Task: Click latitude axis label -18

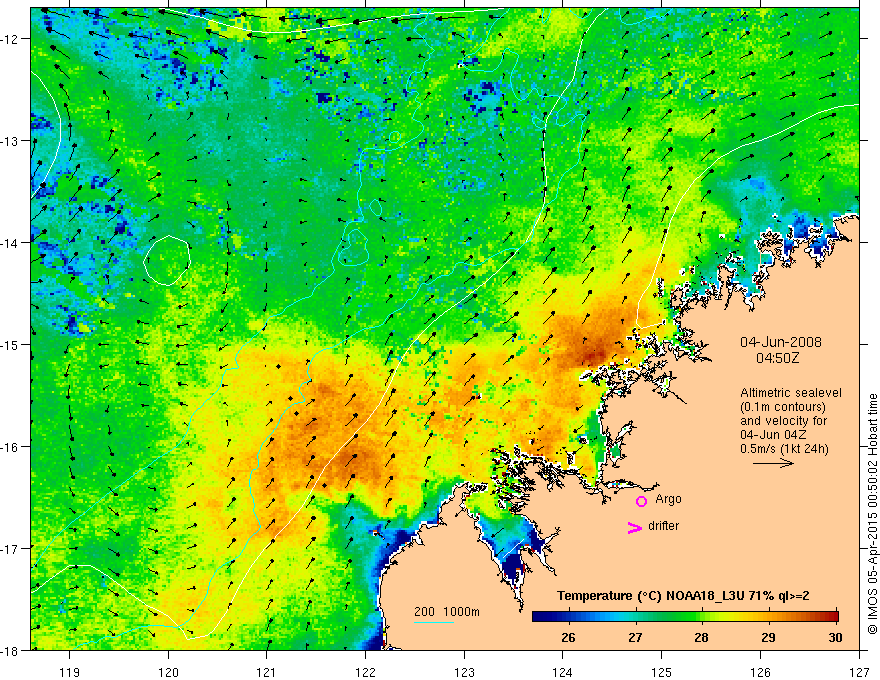Action: [11, 650]
